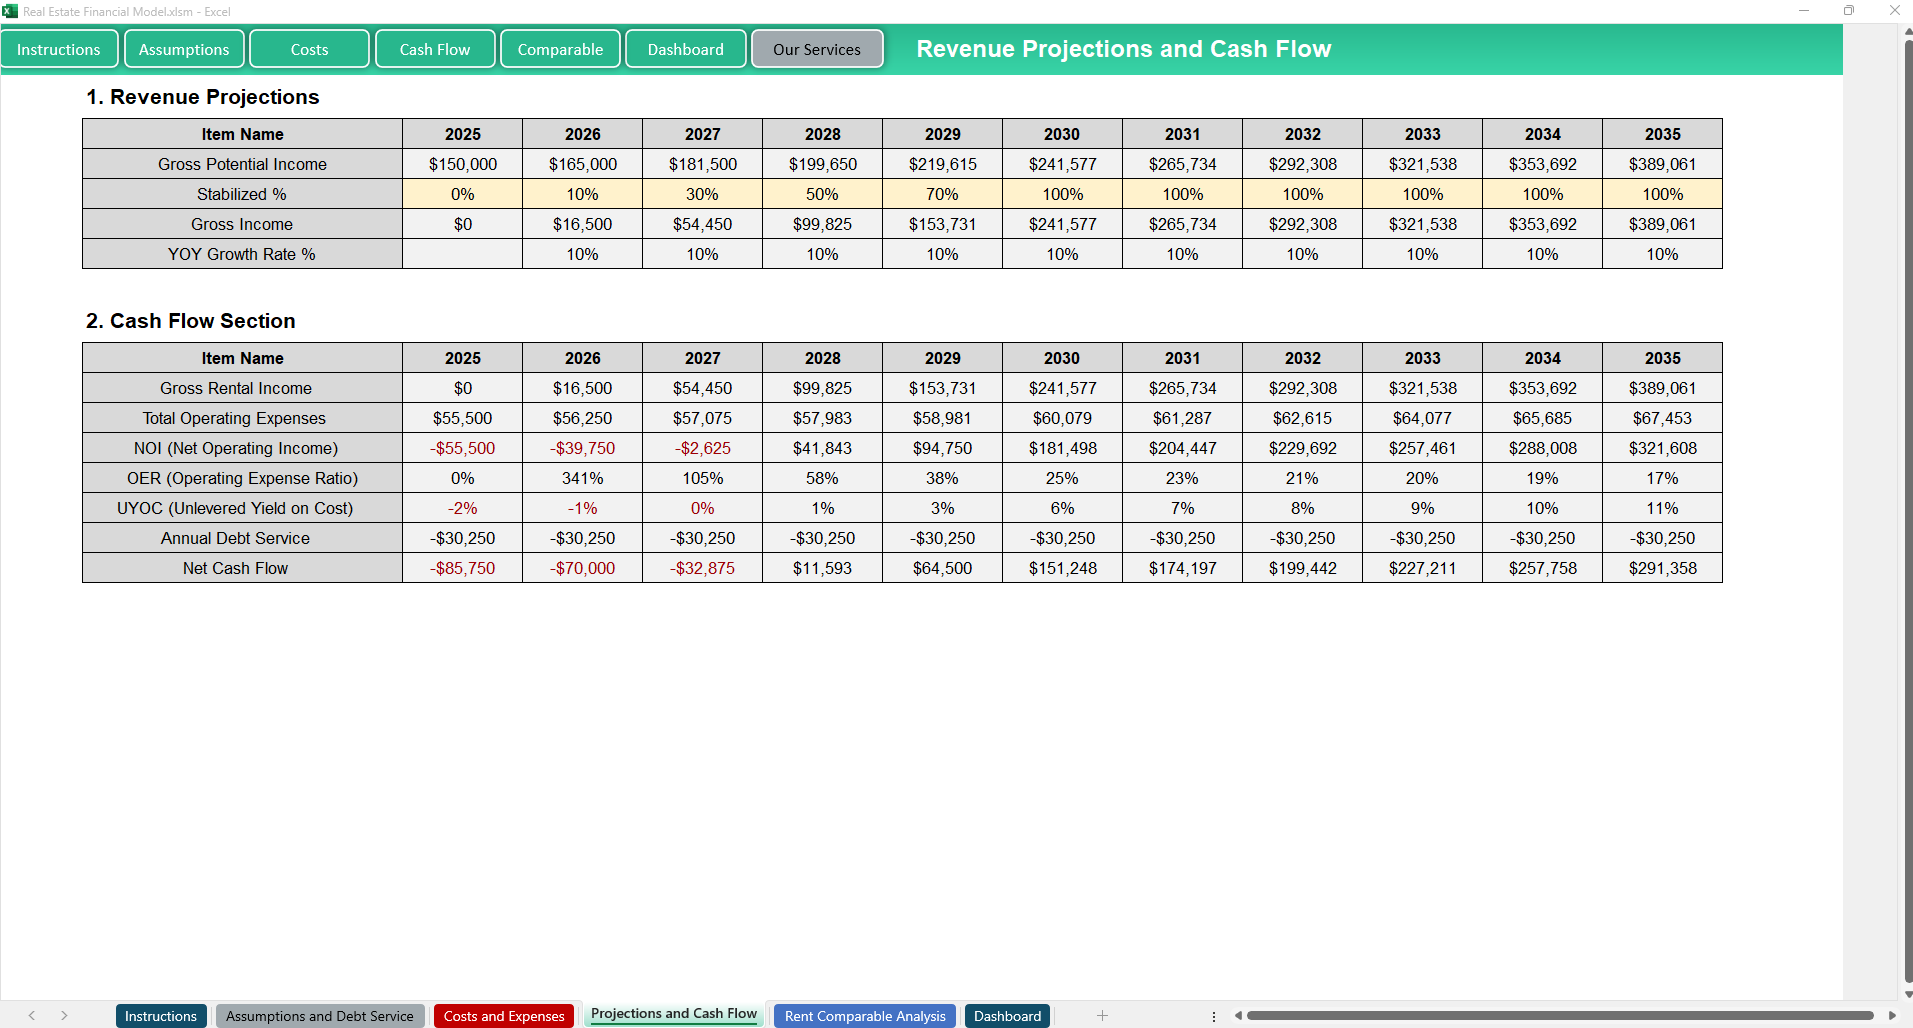
Task: Select the 2025 Stabilized % input cell
Action: tap(462, 194)
